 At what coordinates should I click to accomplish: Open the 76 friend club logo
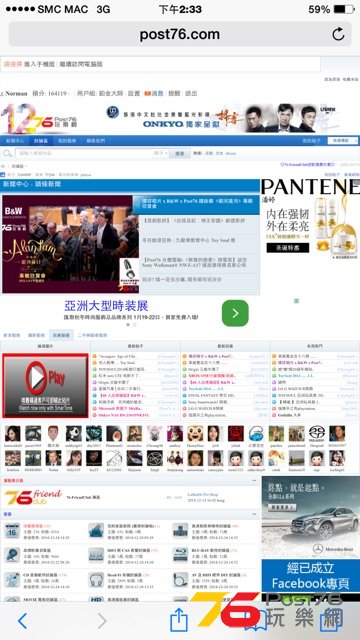(x=33, y=497)
